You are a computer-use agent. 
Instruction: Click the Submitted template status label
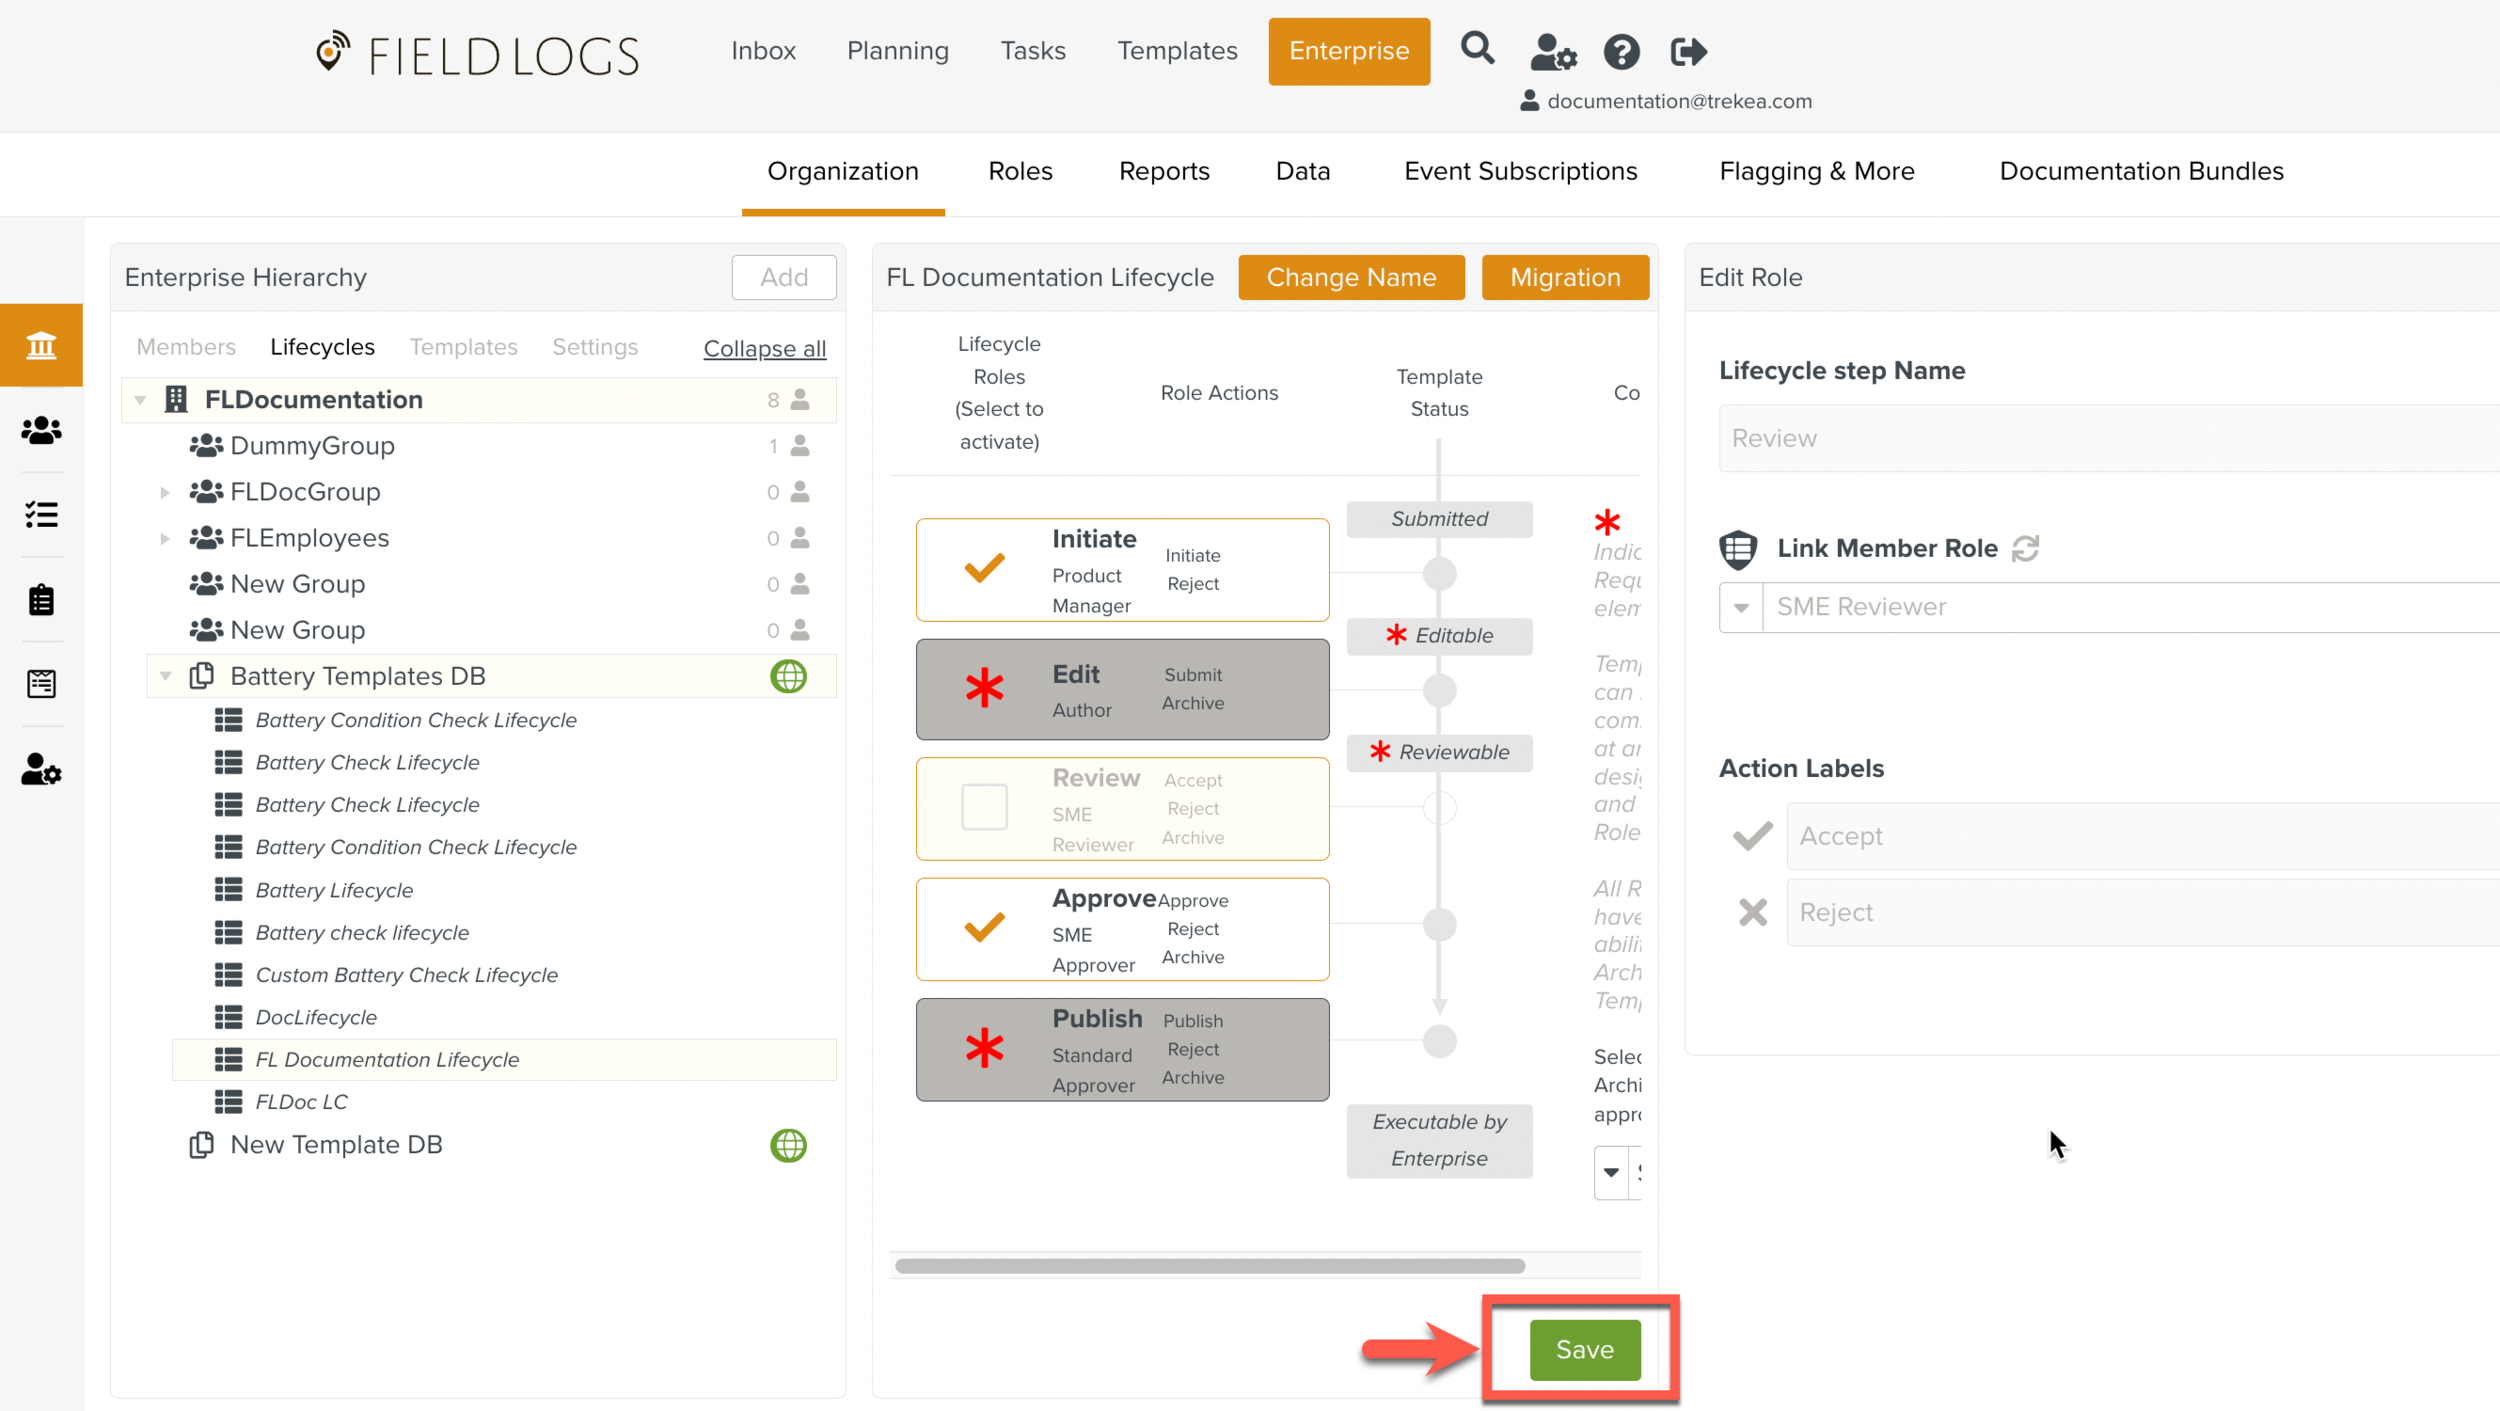click(x=1438, y=519)
